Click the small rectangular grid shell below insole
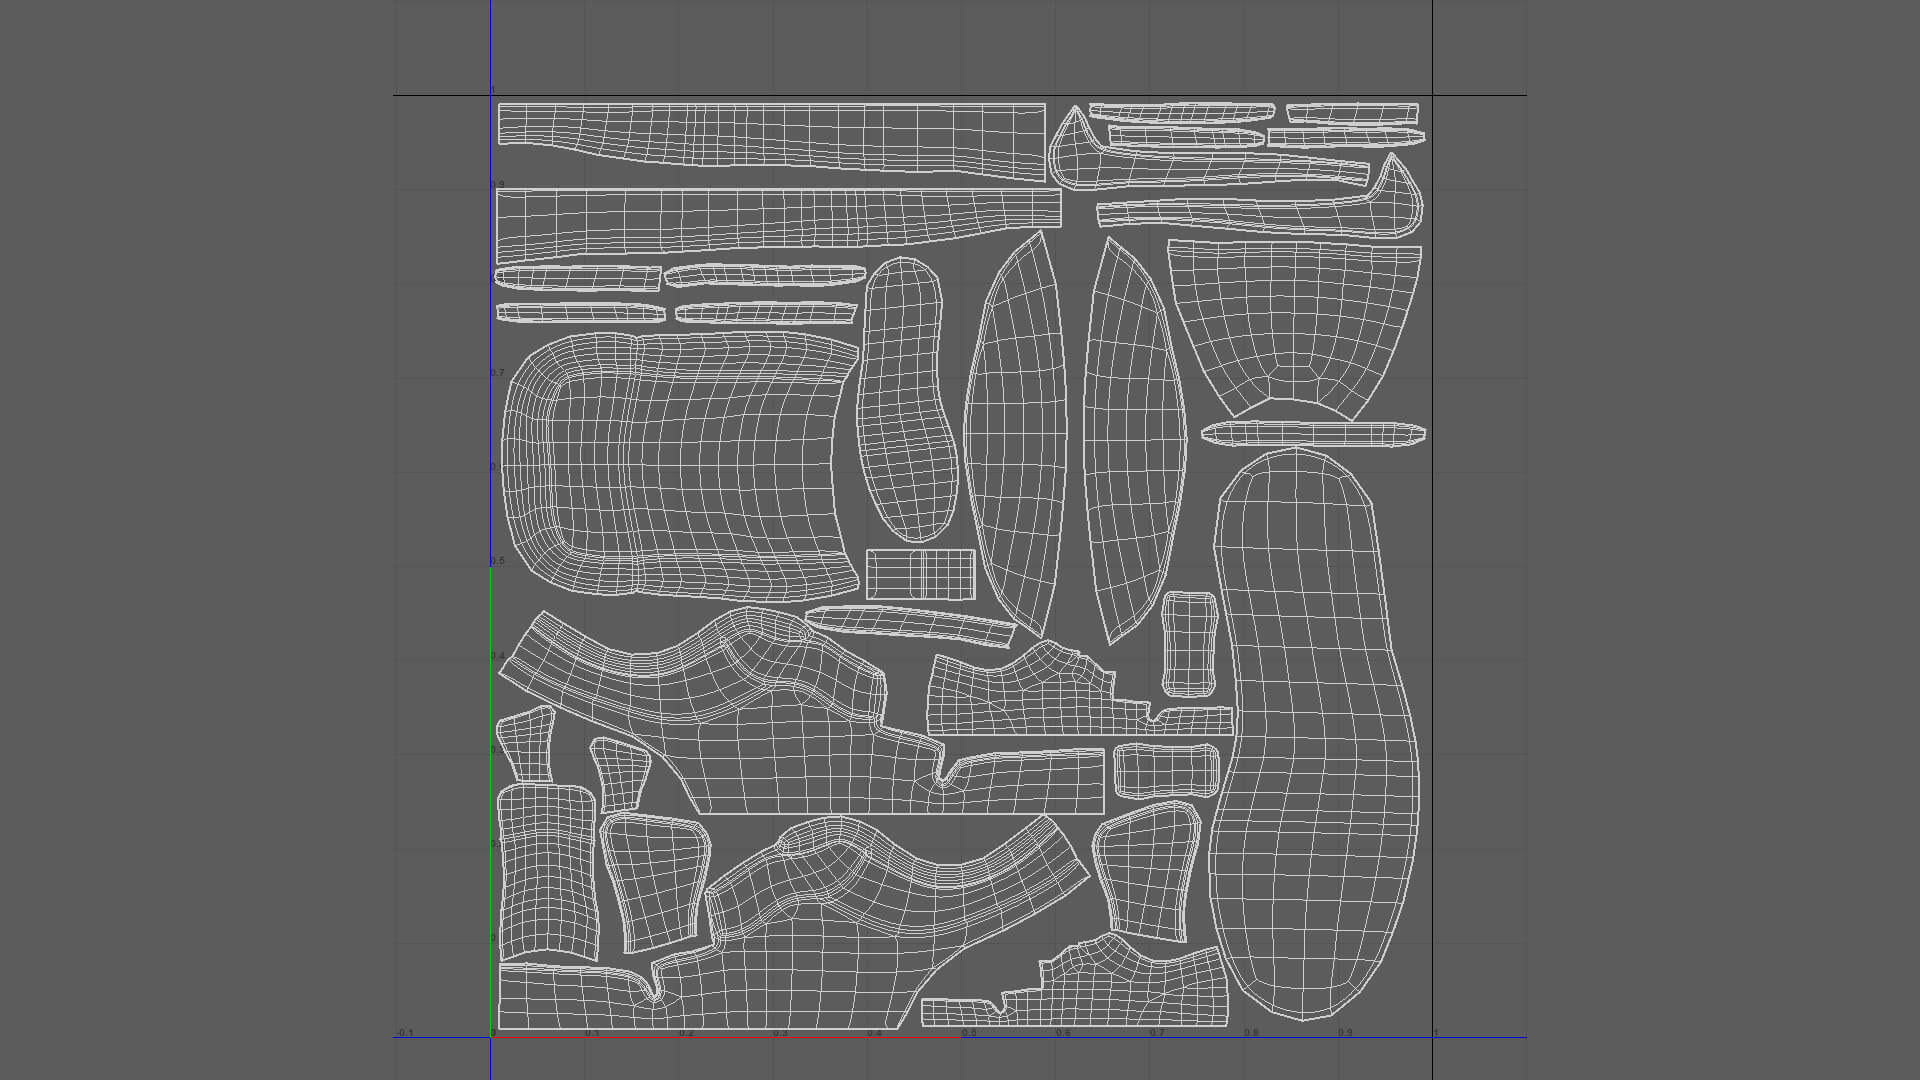 click(920, 574)
